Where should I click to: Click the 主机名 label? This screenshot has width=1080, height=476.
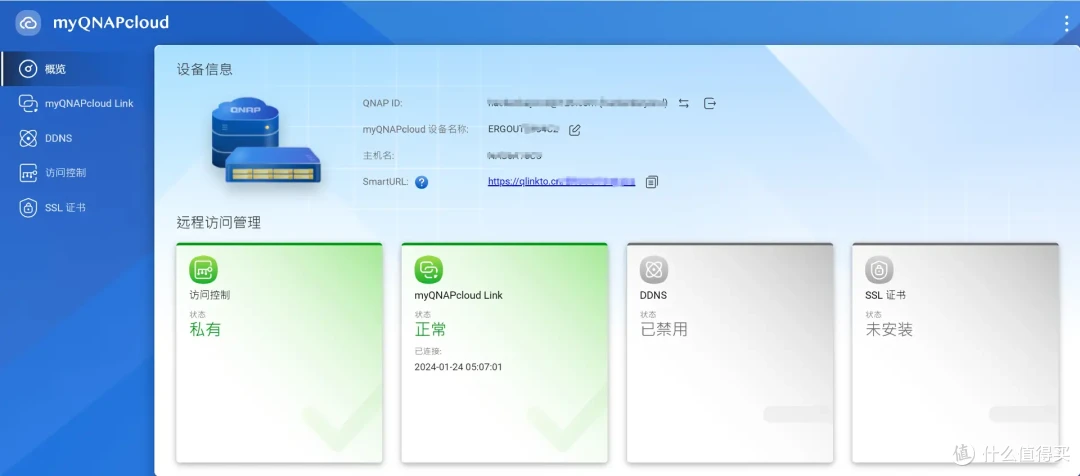tap(379, 156)
